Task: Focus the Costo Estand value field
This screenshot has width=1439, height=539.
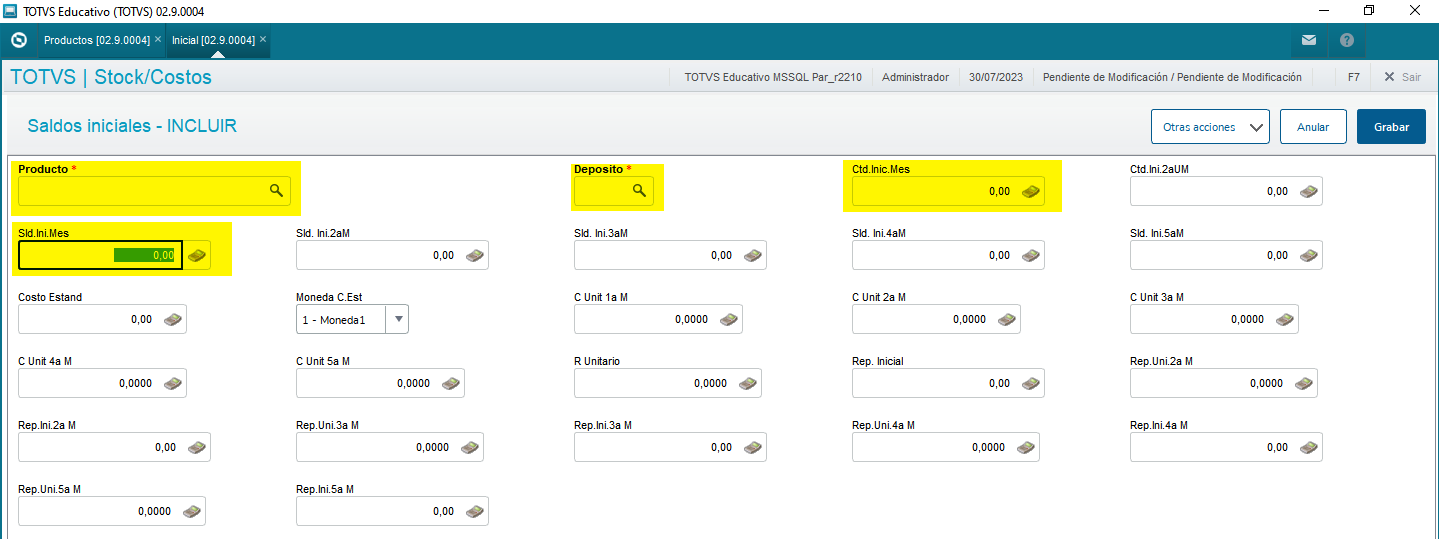Action: click(102, 319)
